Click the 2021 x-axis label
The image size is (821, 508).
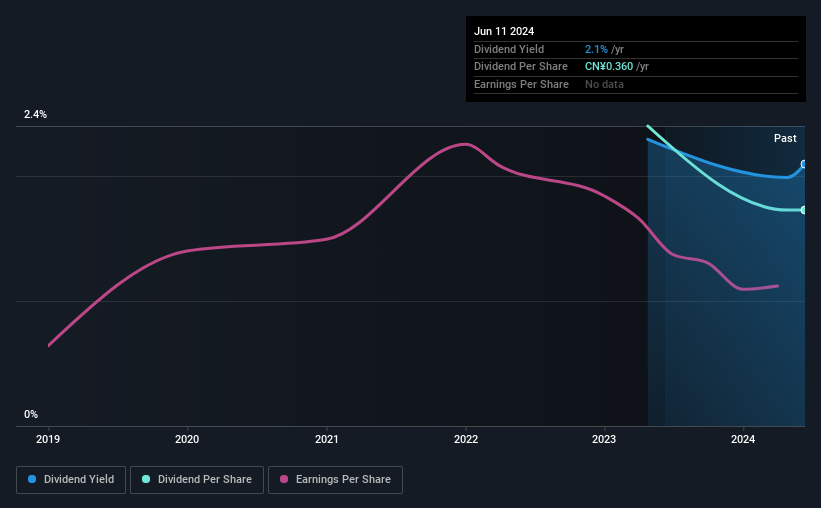[x=327, y=439]
